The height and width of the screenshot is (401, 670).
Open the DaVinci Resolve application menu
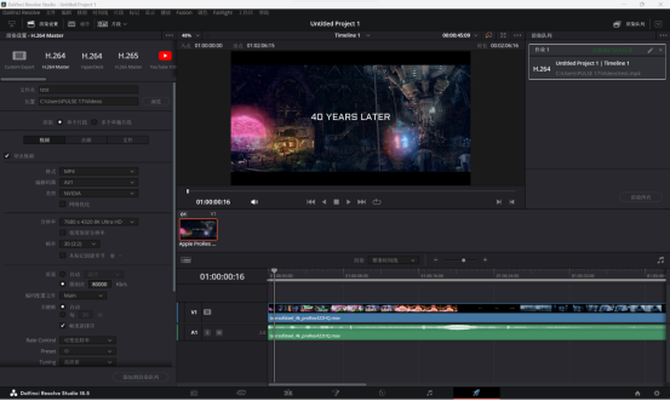21,13
